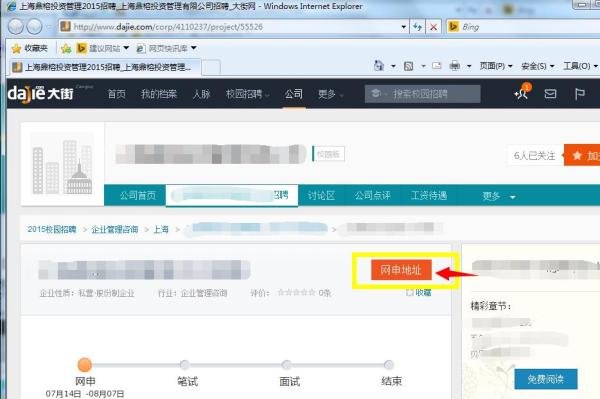Click the browser tab 上海鼎榕投资管理2015招聘
Viewport: 600px width, 399px height.
pos(105,67)
